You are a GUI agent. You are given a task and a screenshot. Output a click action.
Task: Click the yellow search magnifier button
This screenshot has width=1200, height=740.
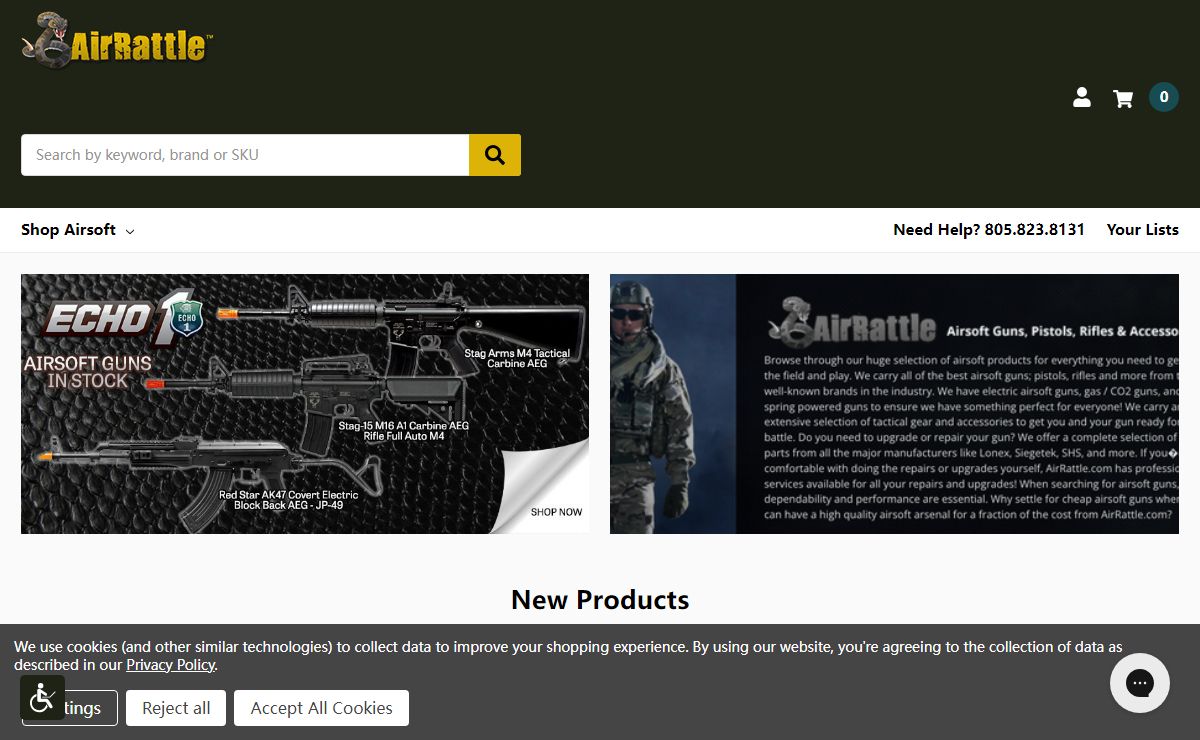495,155
